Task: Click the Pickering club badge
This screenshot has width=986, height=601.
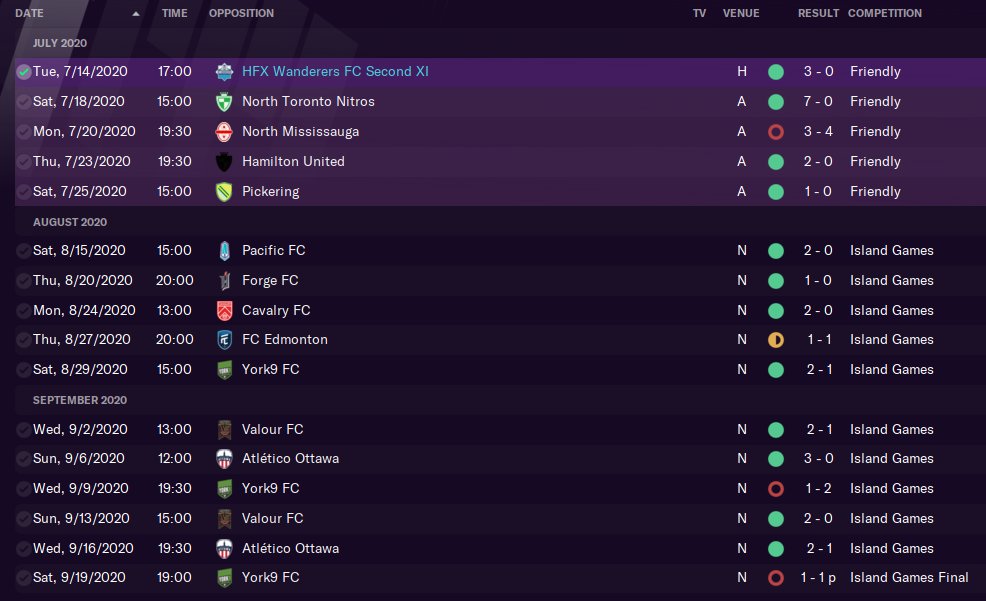Action: 224,191
